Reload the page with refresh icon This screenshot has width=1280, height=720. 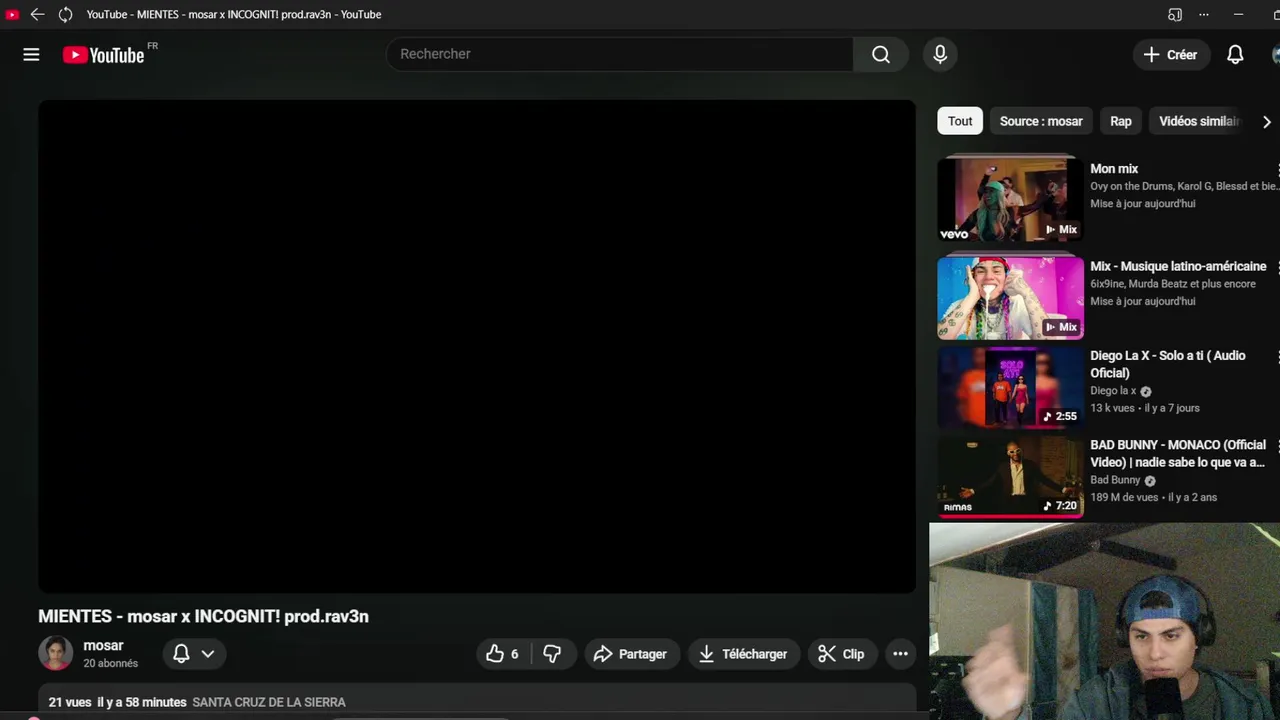[65, 14]
